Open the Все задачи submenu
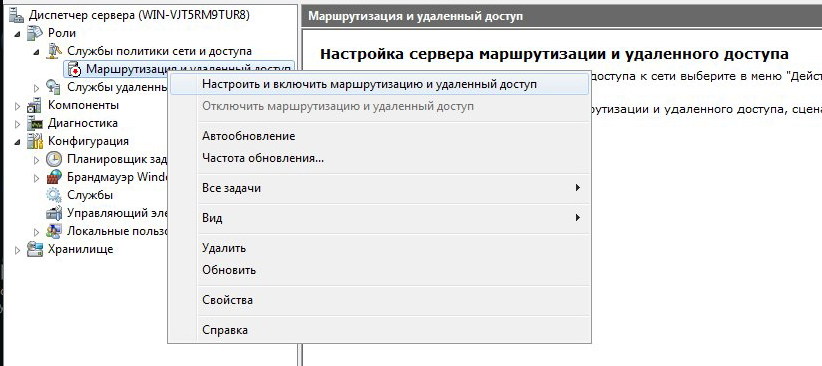Image resolution: width=822 pixels, height=366 pixels. [380, 188]
